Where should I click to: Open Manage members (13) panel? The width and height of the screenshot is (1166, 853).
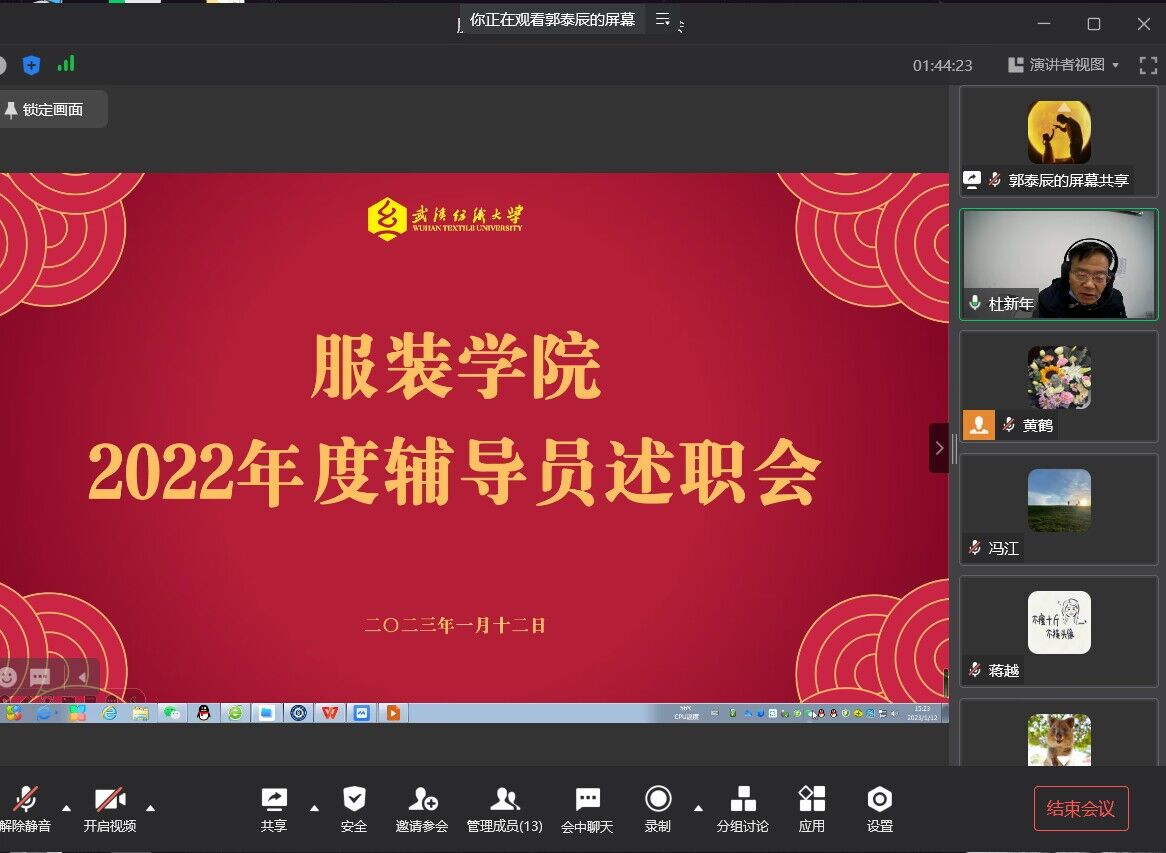pyautogui.click(x=505, y=799)
